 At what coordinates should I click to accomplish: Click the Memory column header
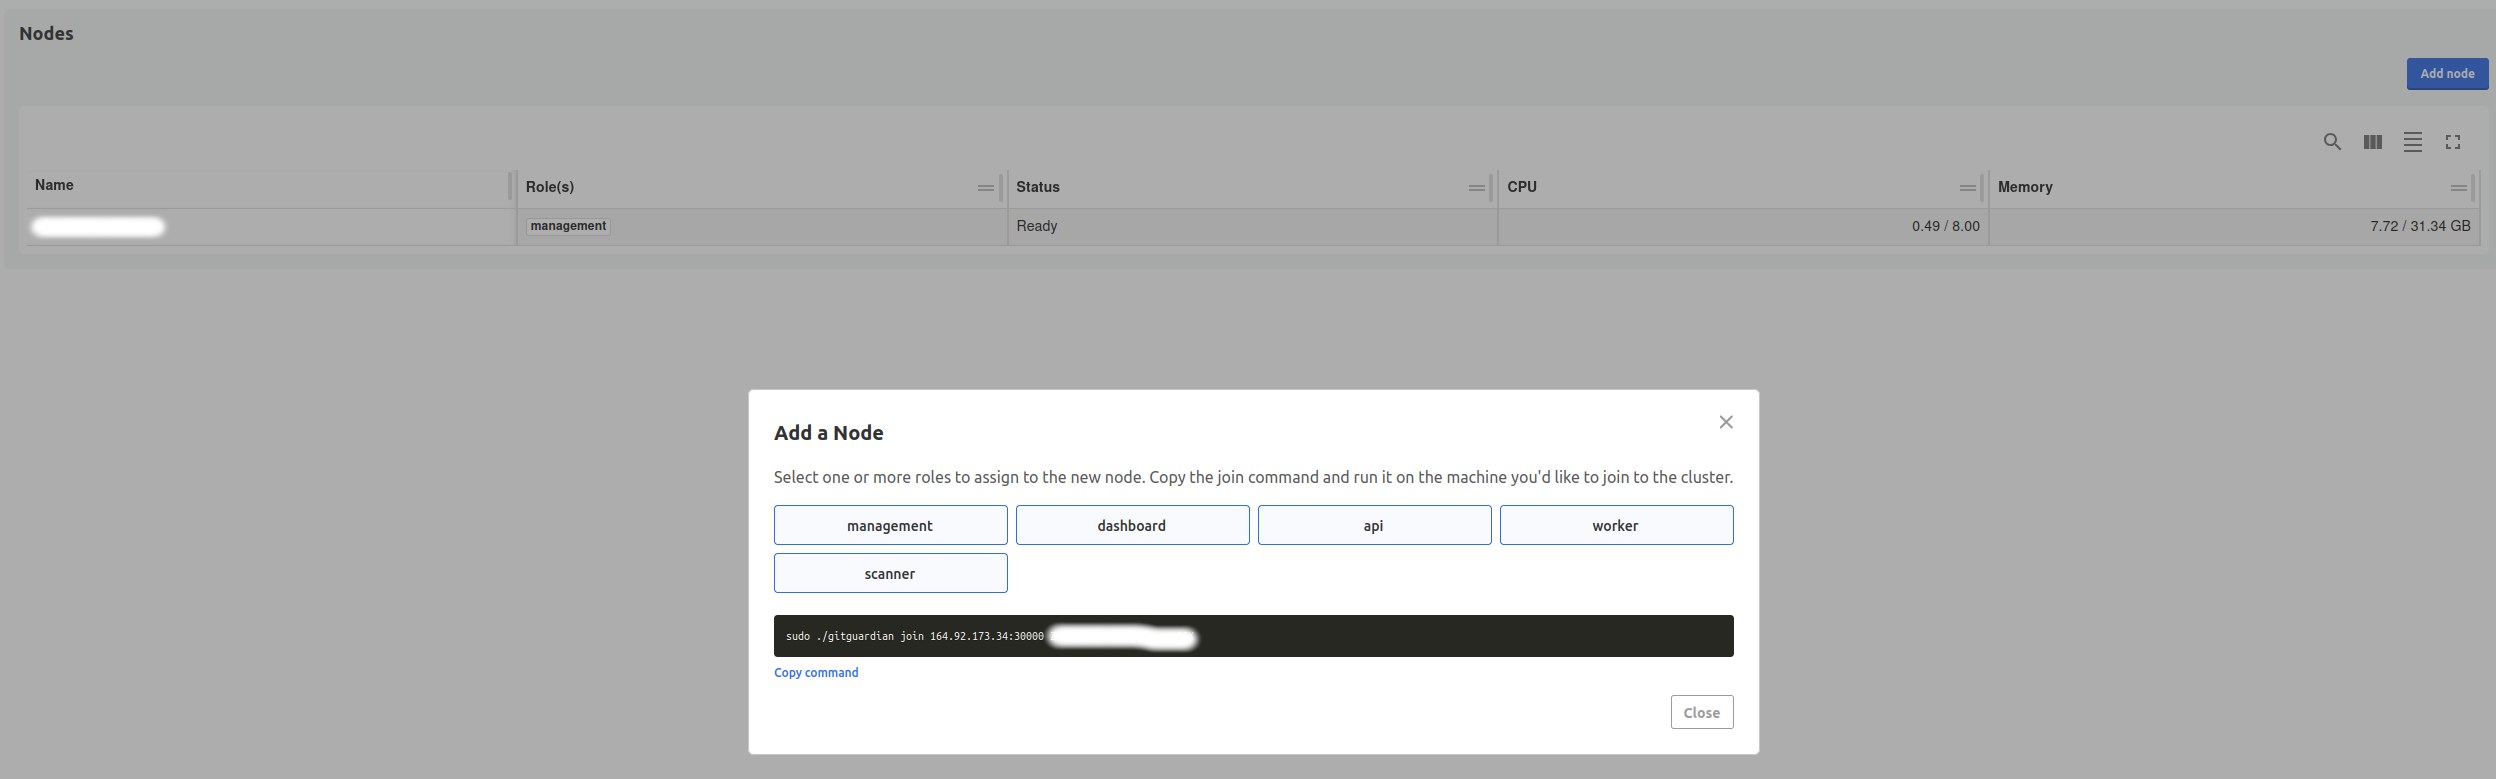2025,187
